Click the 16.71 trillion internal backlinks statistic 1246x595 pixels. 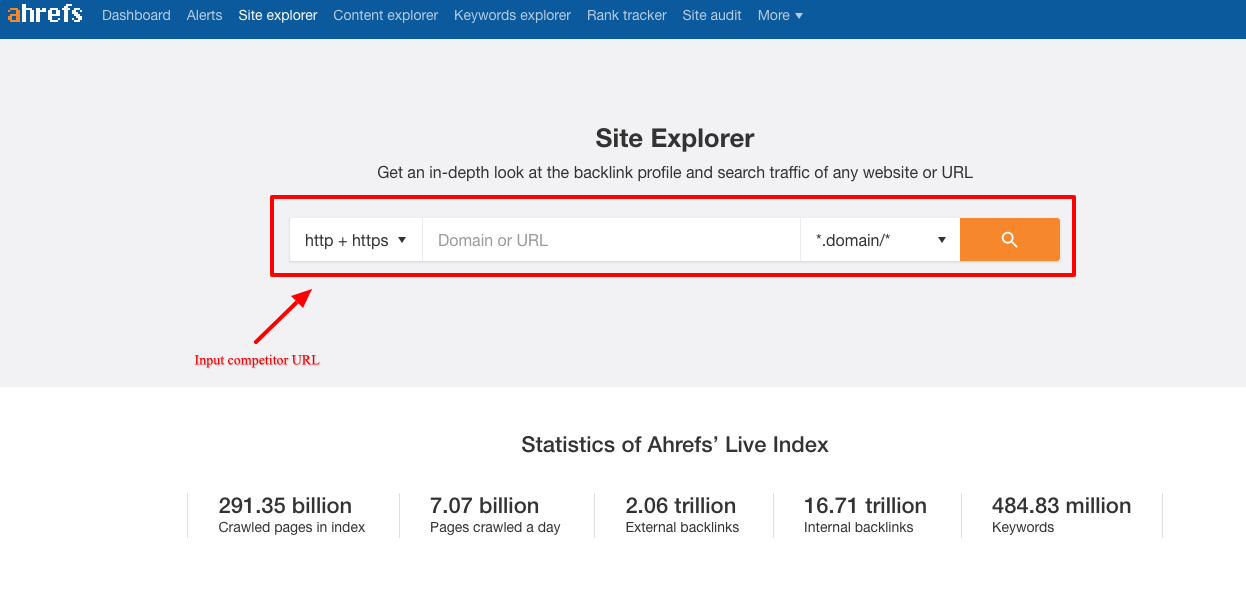point(865,515)
